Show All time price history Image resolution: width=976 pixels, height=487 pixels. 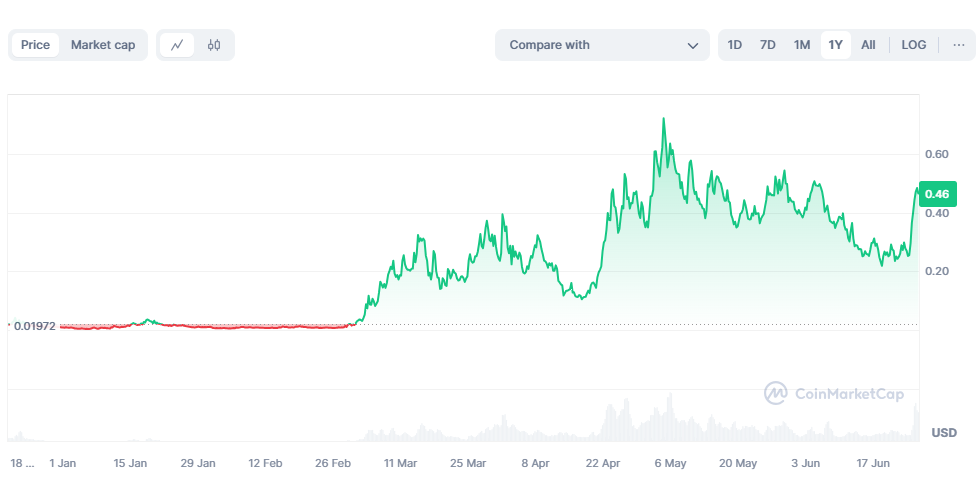point(868,45)
